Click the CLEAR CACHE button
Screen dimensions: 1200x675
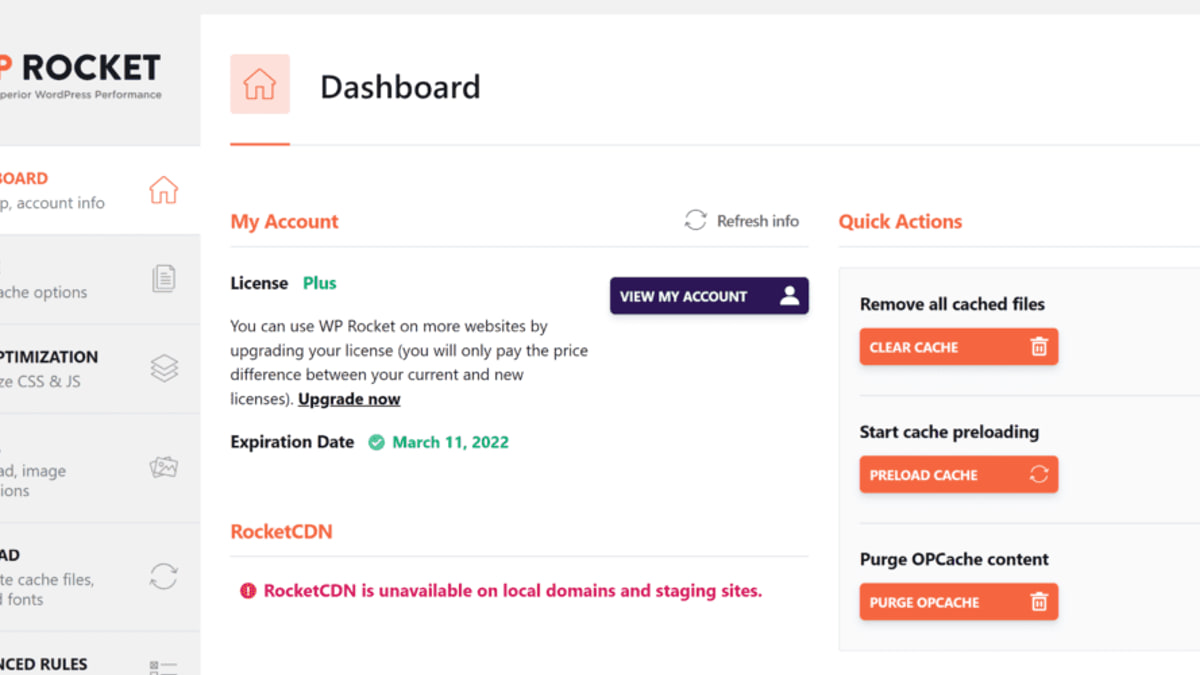(959, 347)
